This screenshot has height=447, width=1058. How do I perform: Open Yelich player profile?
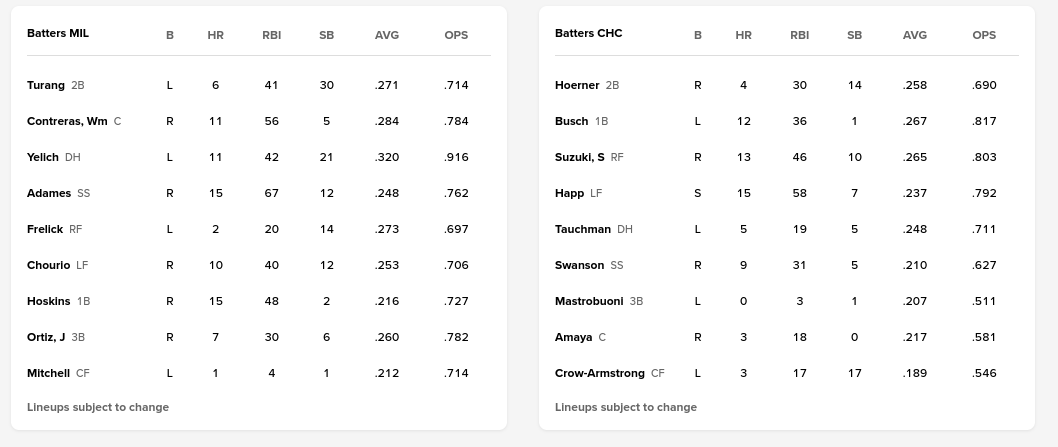(43, 157)
